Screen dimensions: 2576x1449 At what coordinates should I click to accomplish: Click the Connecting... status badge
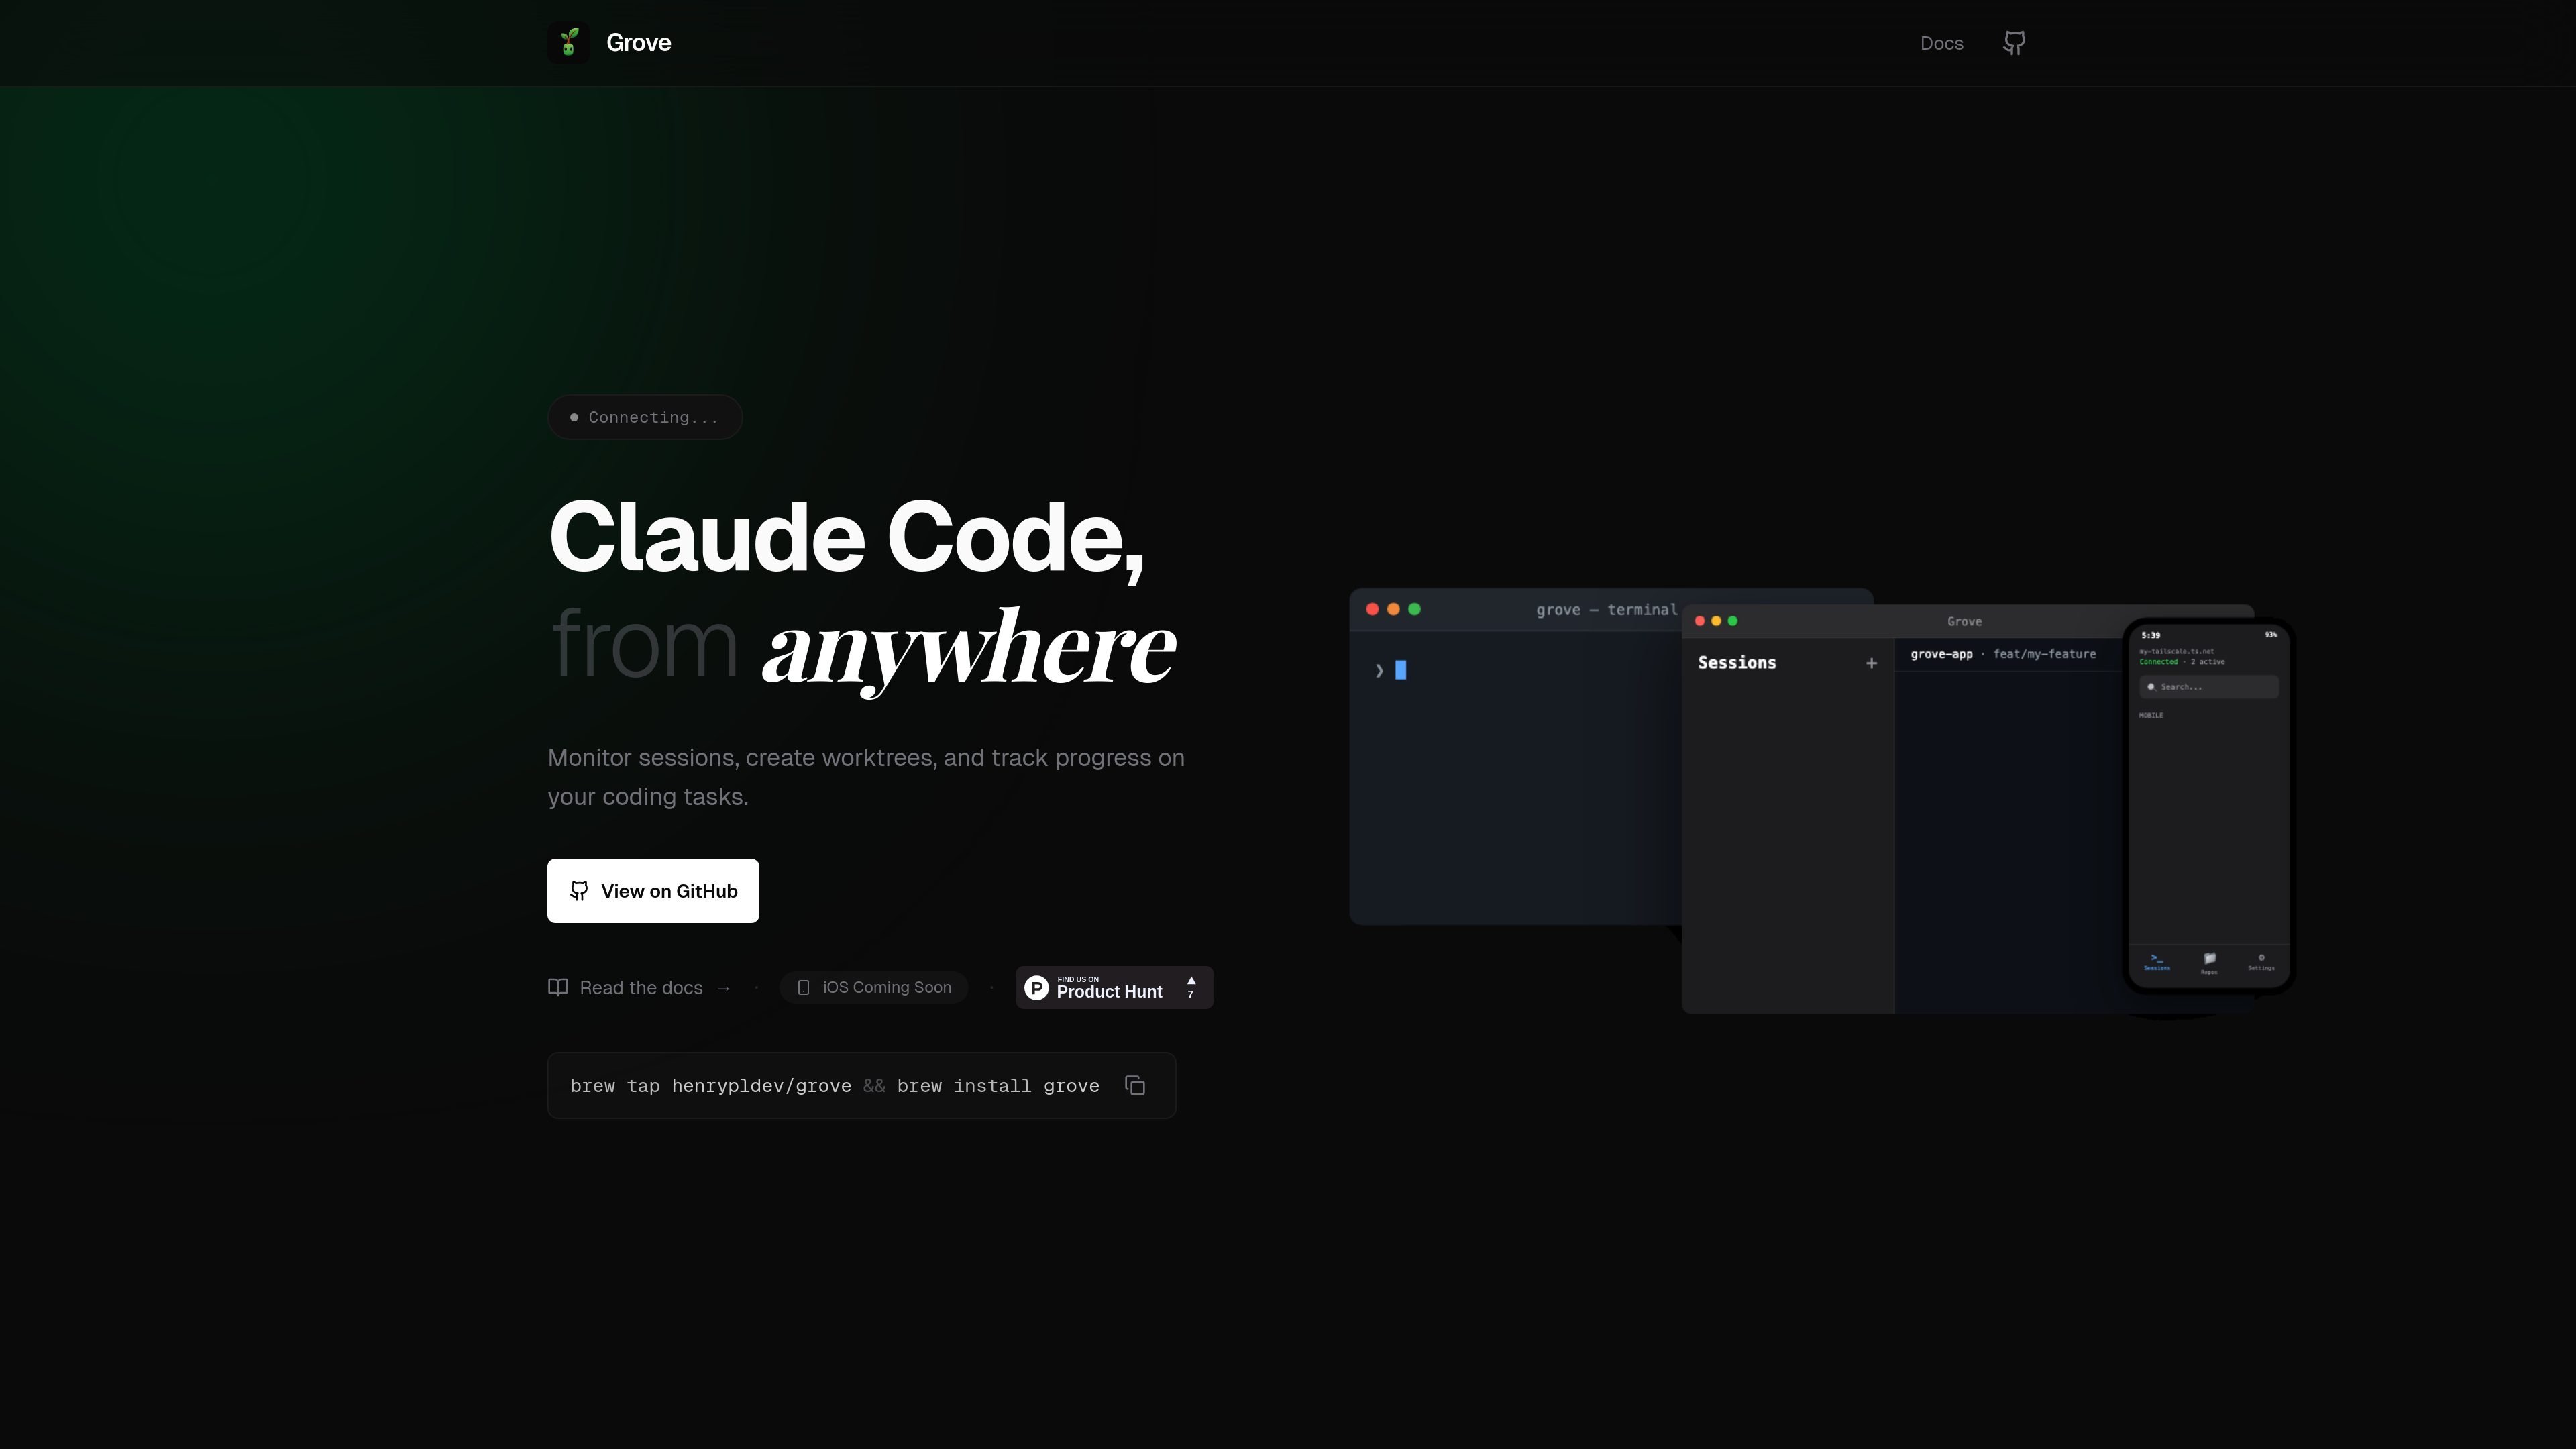click(x=645, y=417)
